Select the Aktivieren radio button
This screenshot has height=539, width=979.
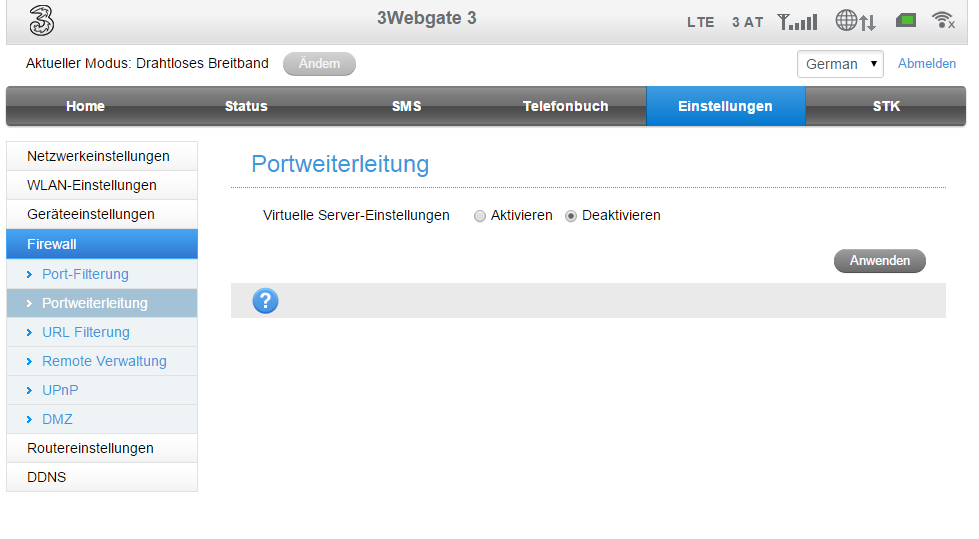pos(480,216)
